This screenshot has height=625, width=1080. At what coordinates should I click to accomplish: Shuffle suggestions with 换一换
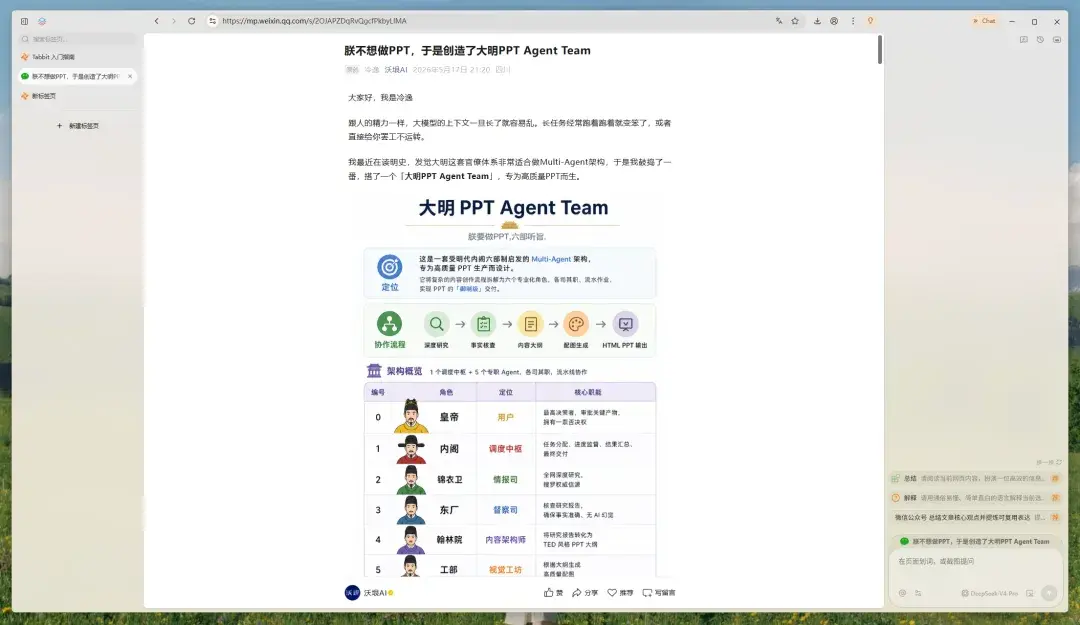(x=1048, y=462)
